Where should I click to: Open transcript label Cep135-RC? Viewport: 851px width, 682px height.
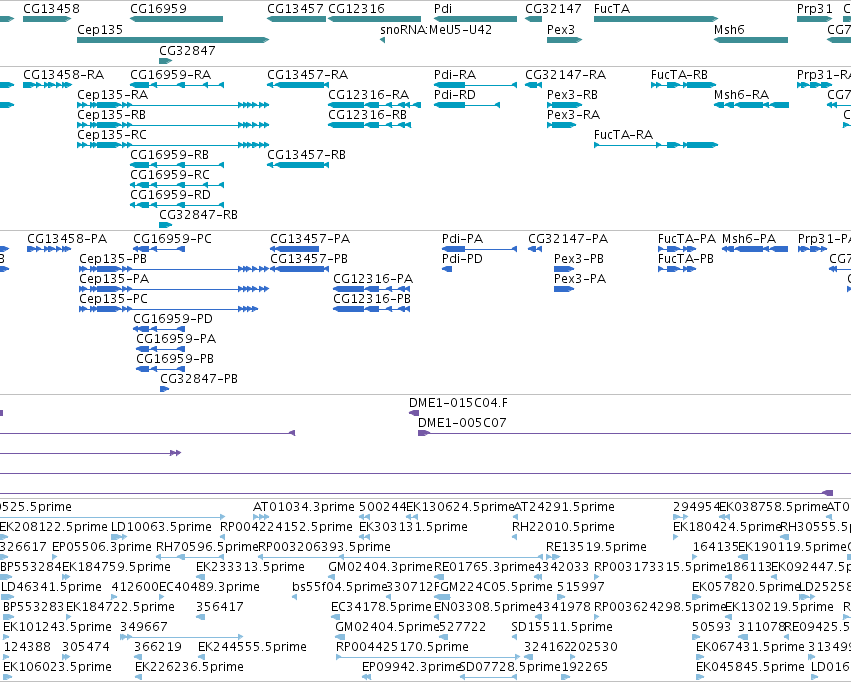tap(112, 135)
